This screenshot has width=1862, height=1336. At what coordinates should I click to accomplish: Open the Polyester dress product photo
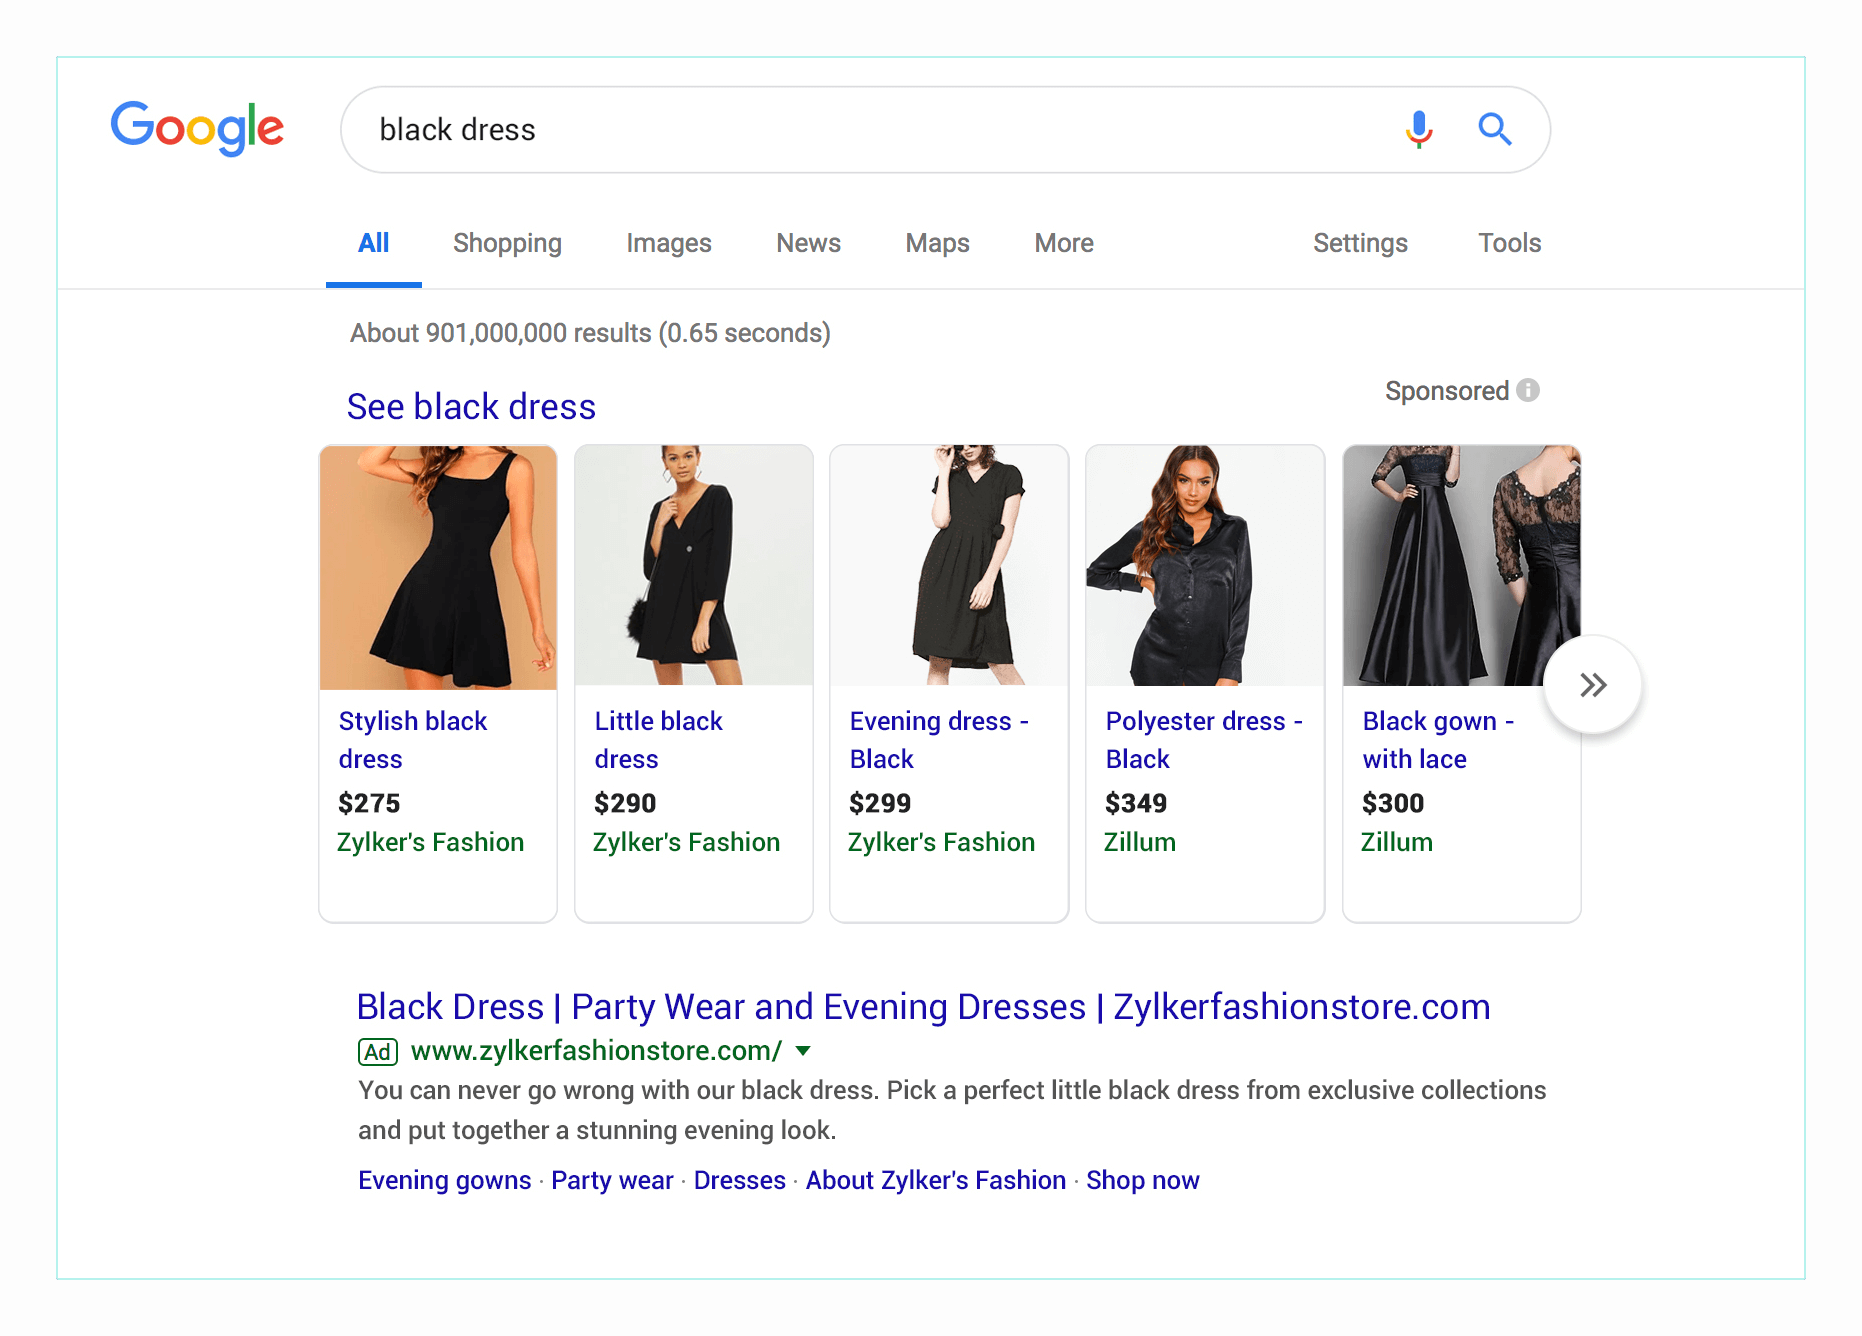[1205, 566]
